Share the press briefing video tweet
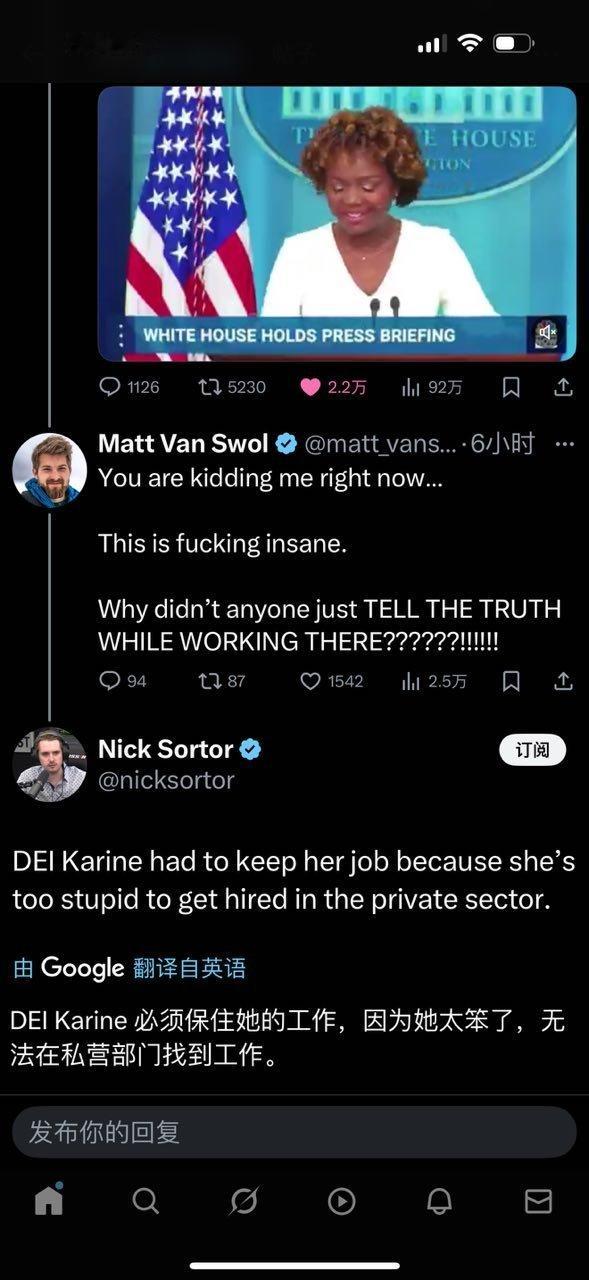Image resolution: width=589 pixels, height=1280 pixels. coord(564,387)
